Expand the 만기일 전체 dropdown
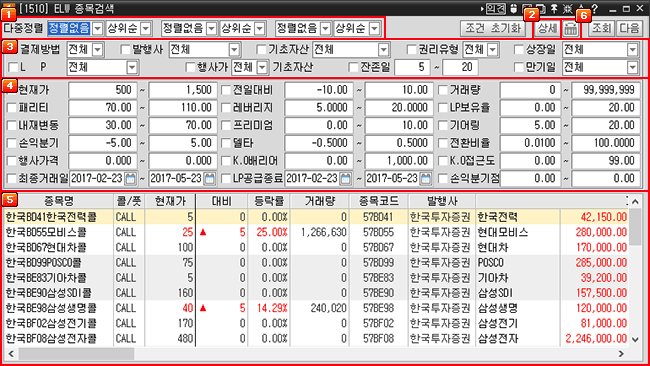The image size is (650, 366). click(632, 67)
